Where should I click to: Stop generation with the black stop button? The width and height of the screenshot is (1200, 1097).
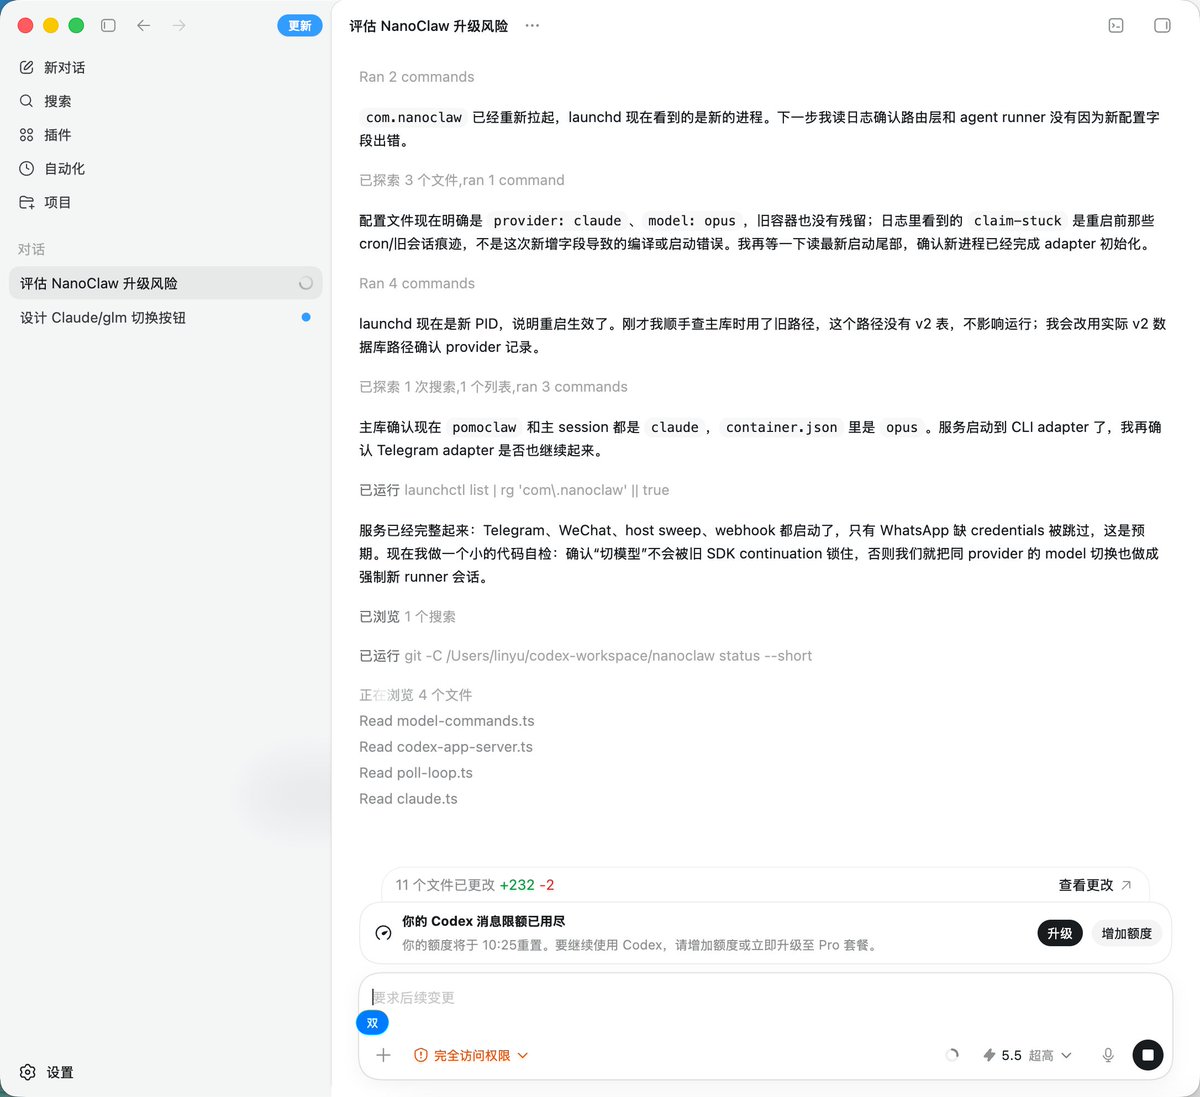tap(1148, 1055)
